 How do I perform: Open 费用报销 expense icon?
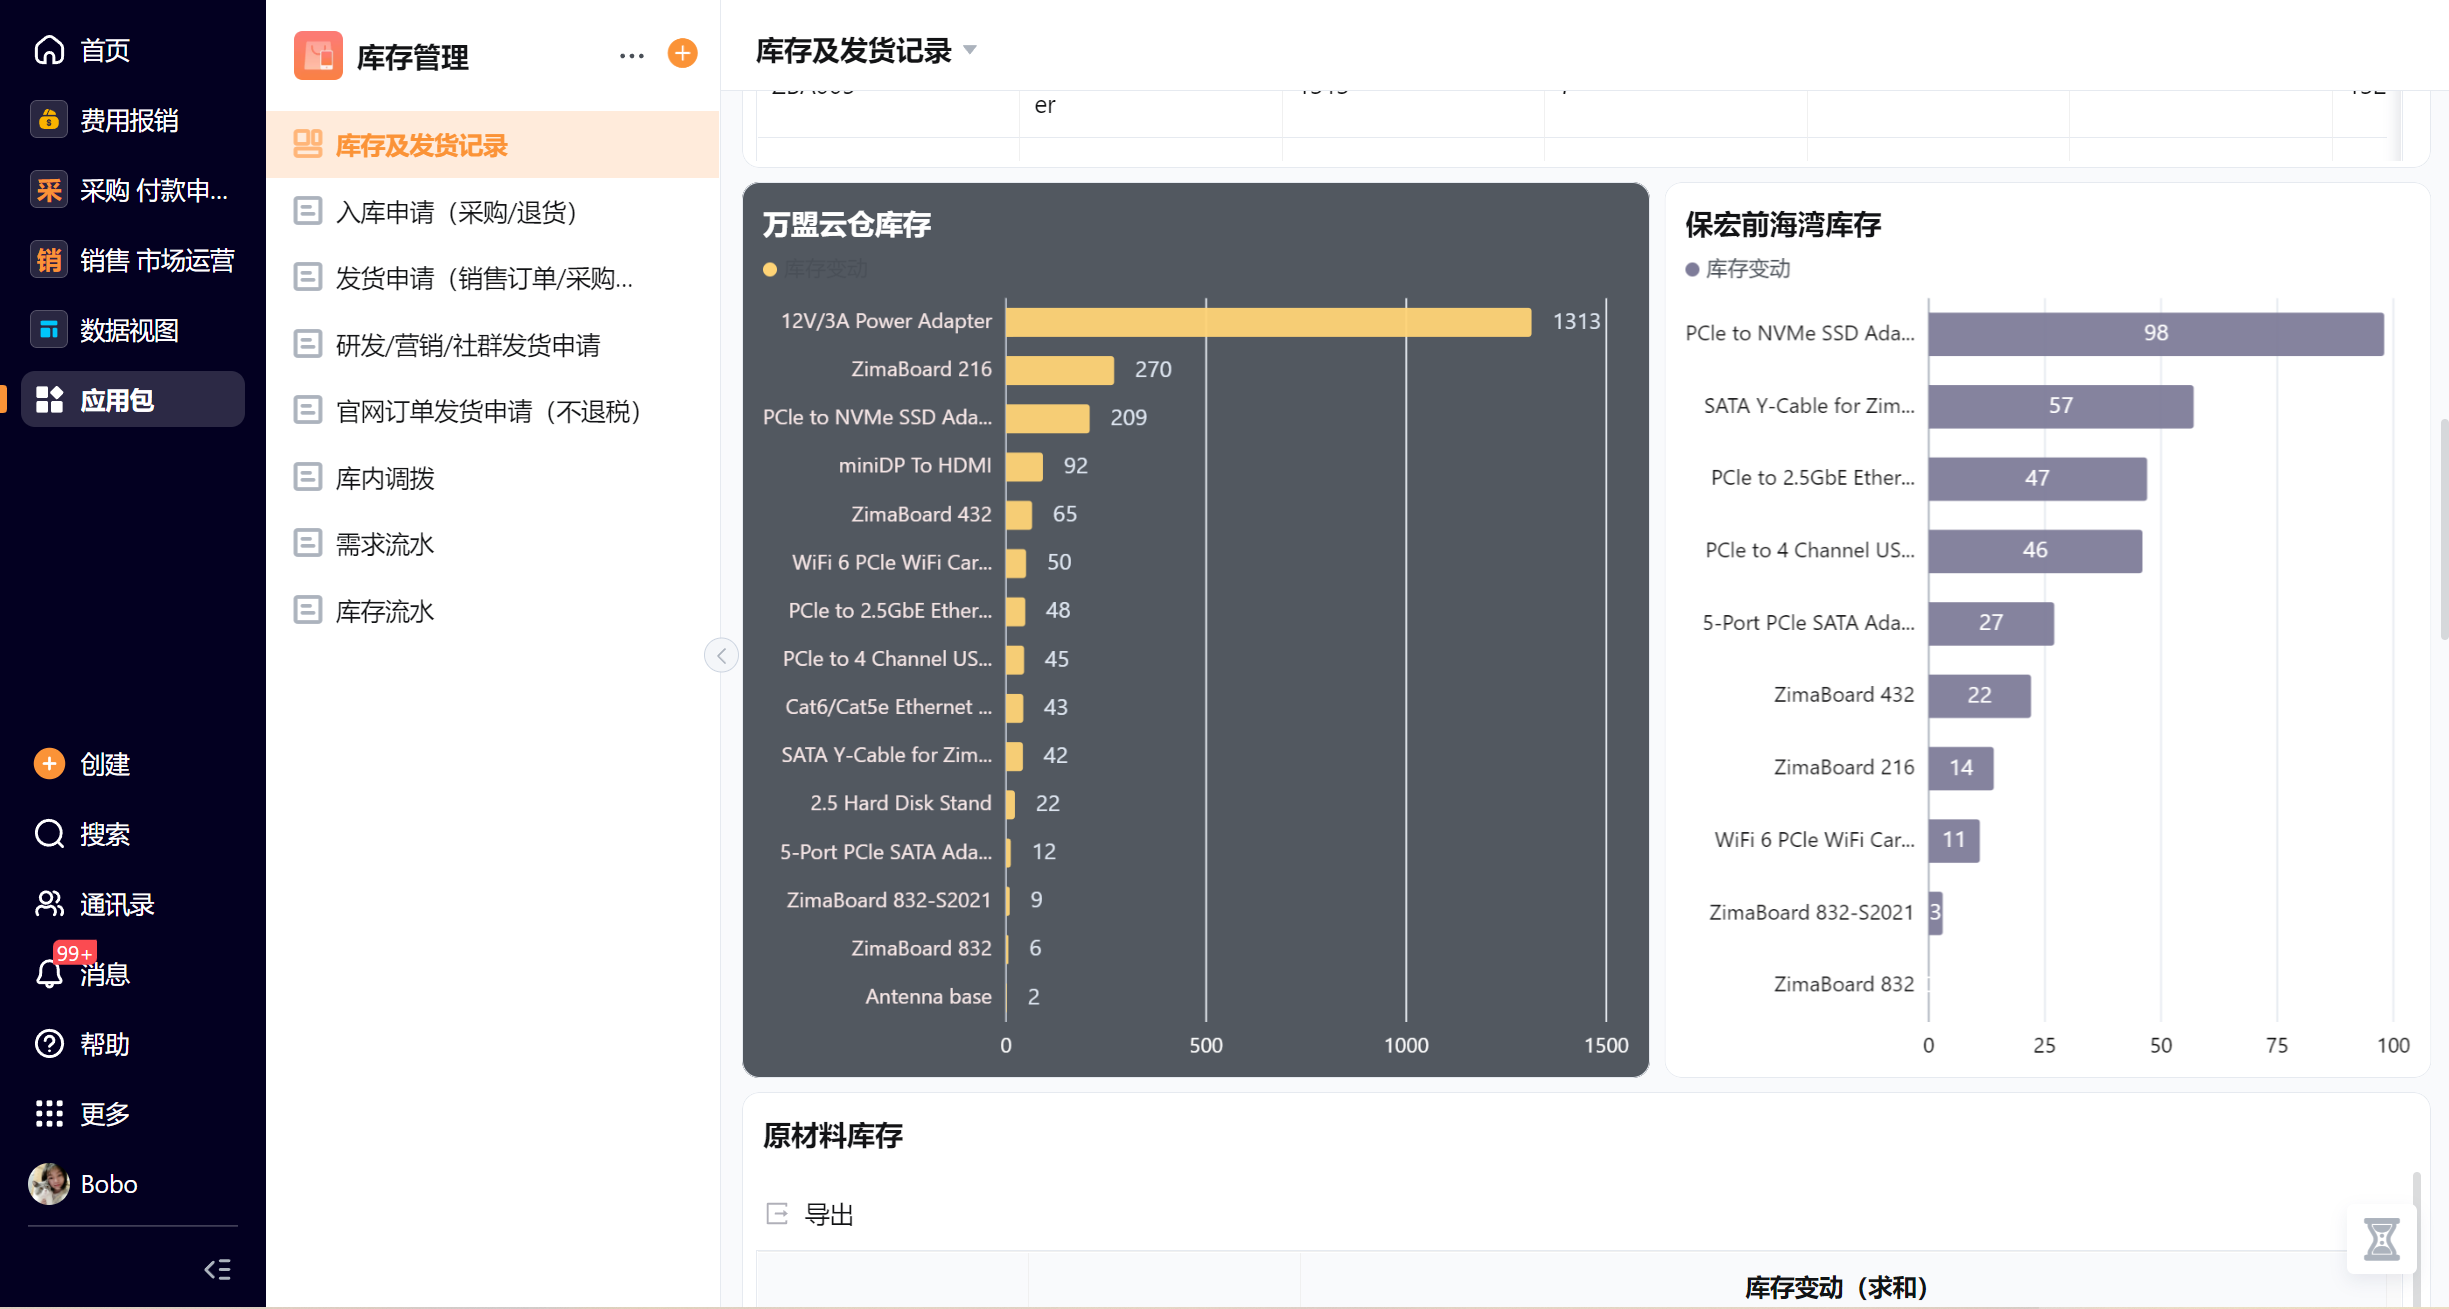tap(49, 120)
